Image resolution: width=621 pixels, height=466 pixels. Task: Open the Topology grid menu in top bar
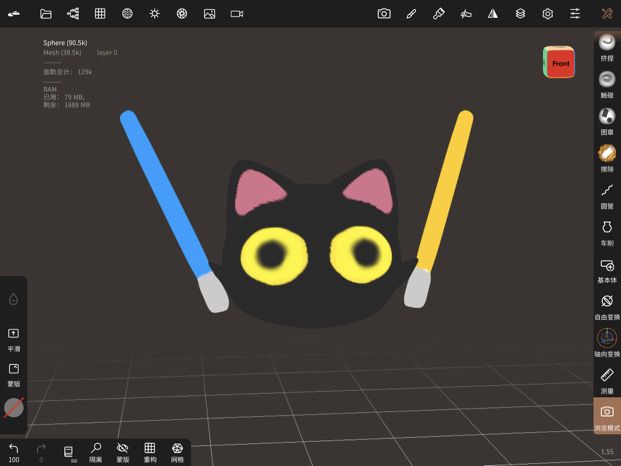coord(100,14)
